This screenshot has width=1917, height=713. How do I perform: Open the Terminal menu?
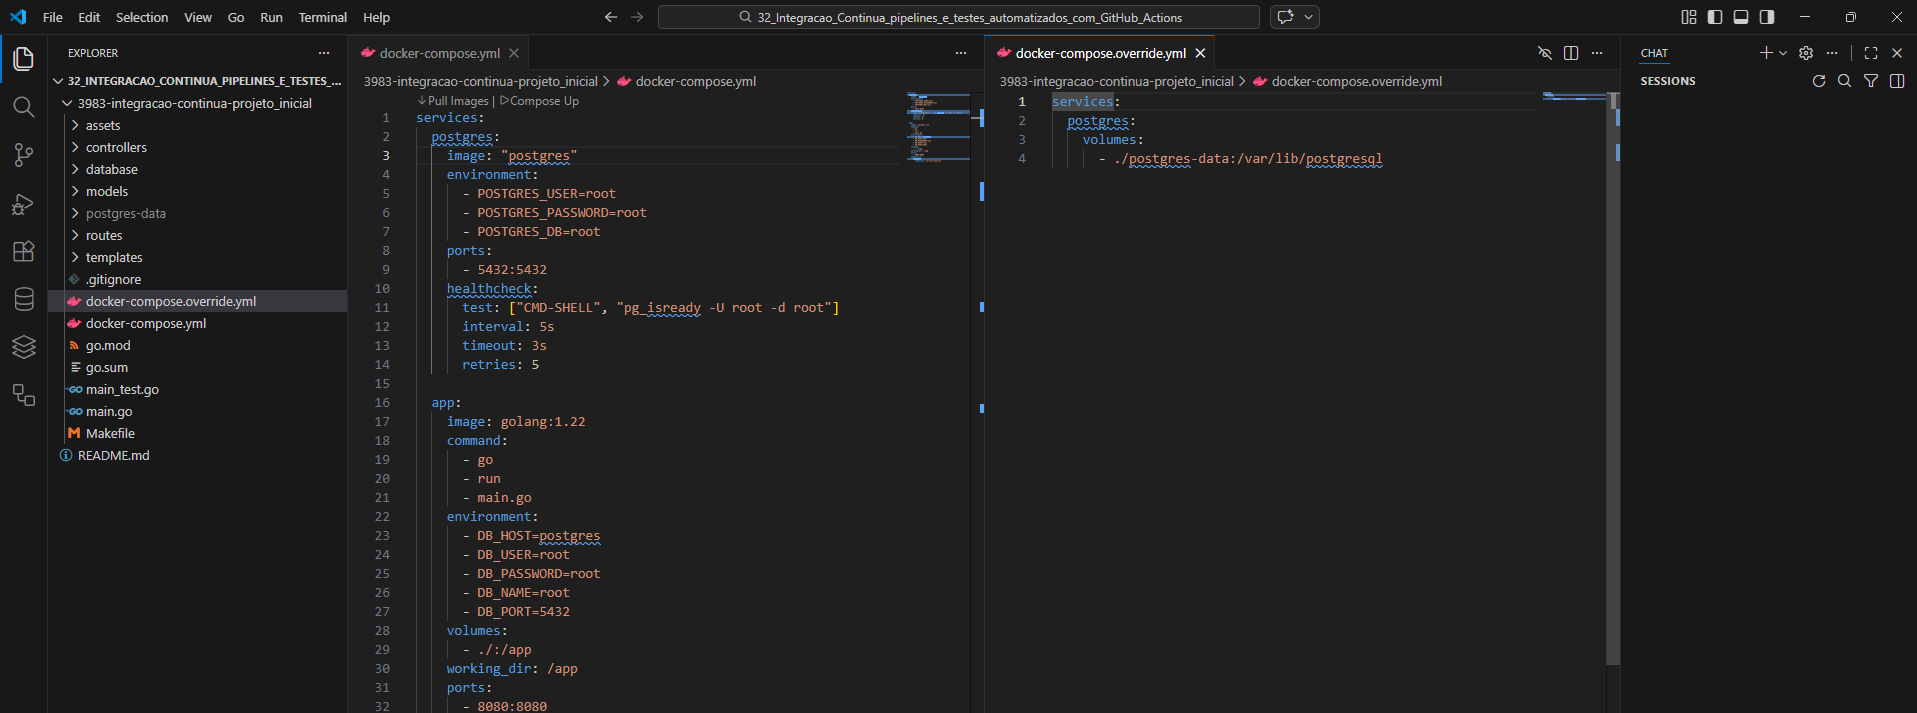[x=322, y=17]
